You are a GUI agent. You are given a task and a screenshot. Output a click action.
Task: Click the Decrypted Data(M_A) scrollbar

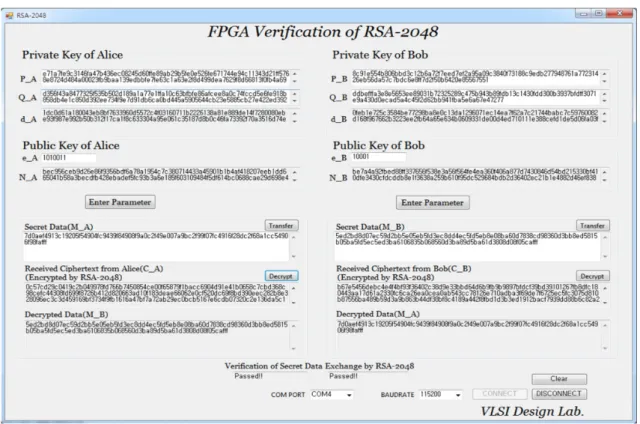point(605,335)
